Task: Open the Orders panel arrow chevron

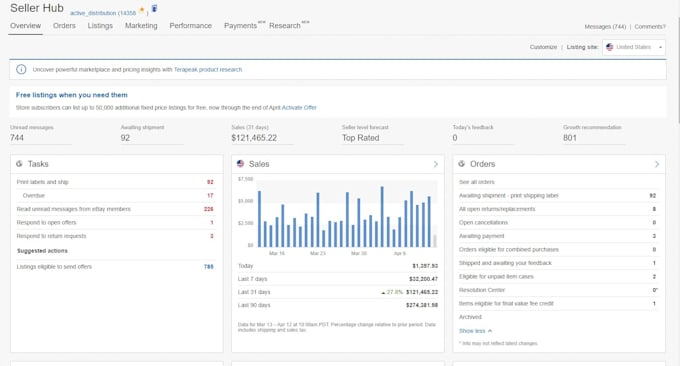Action: (x=657, y=164)
